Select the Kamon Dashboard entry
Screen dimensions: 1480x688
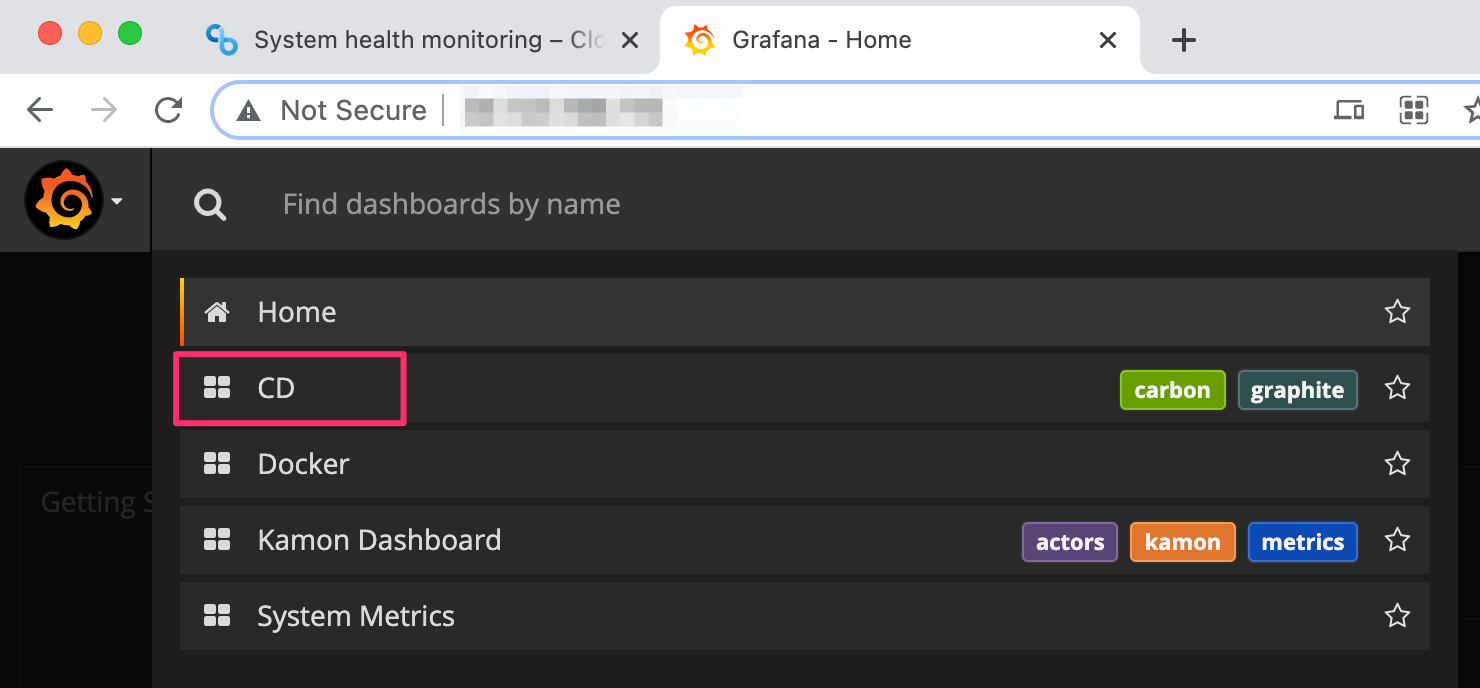click(379, 540)
